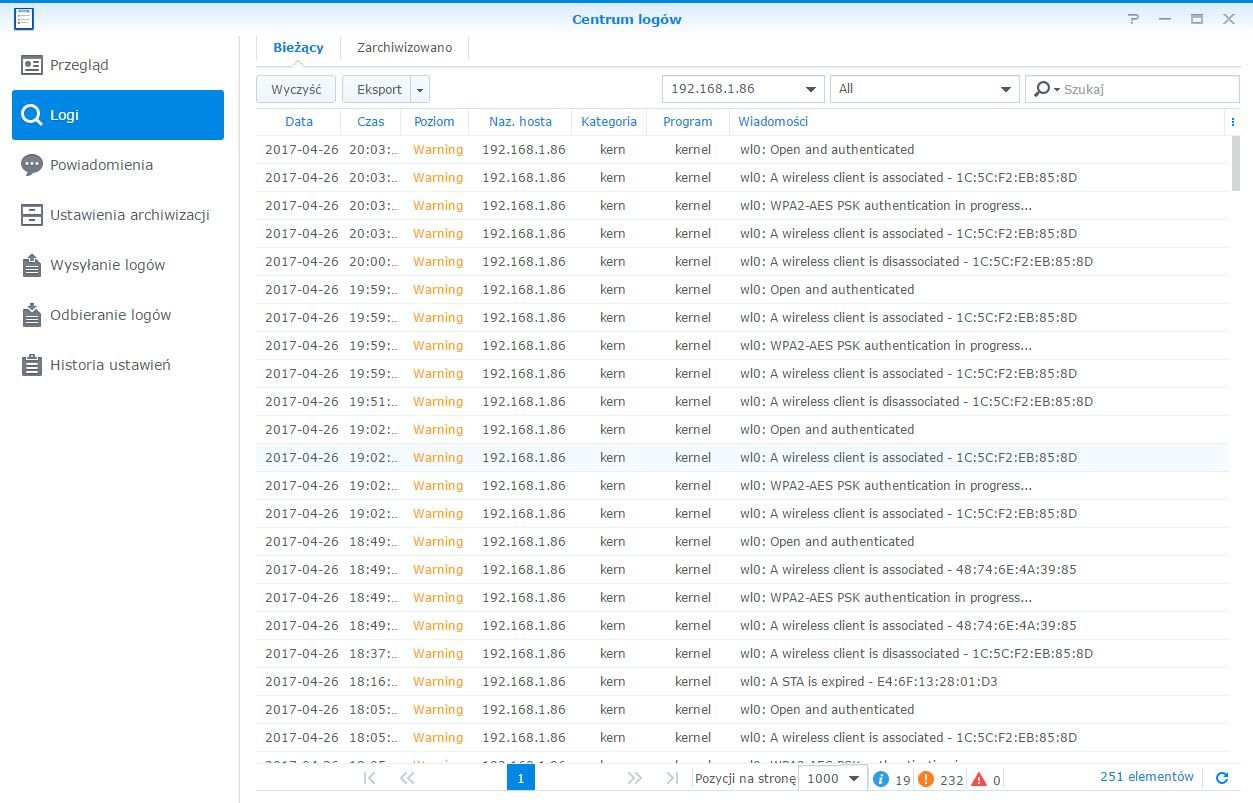Screen dimensions: 1253x803
Task: Sort by the Kategoria column header
Action: point(608,122)
